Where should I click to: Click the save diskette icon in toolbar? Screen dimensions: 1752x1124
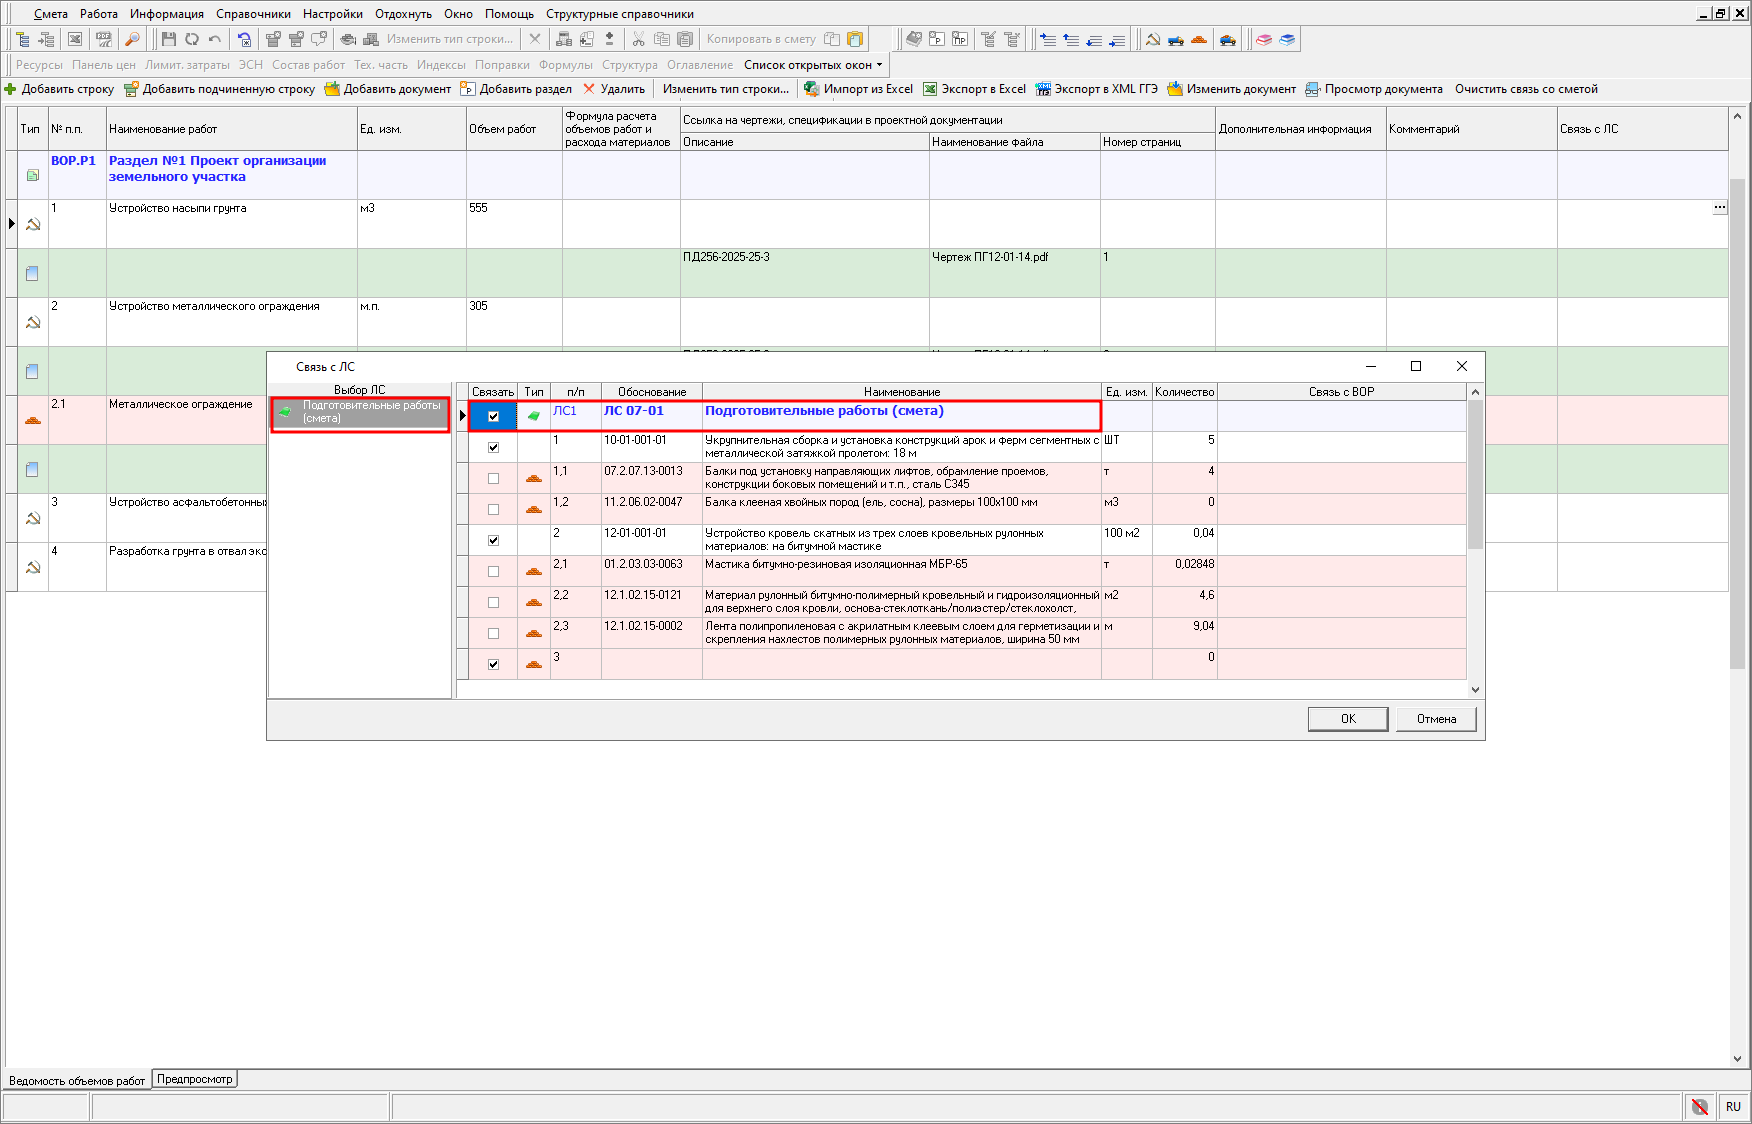point(168,39)
